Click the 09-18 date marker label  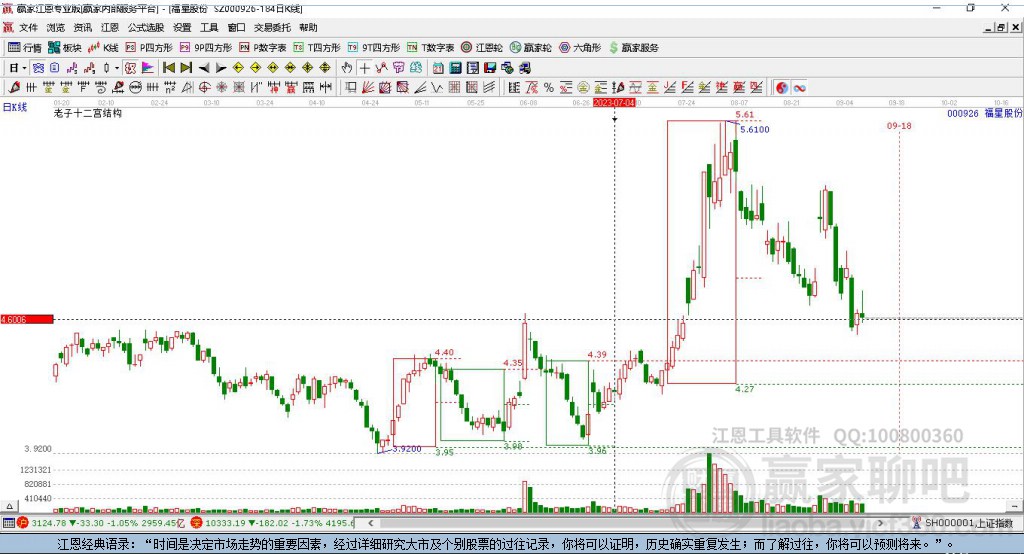899,125
